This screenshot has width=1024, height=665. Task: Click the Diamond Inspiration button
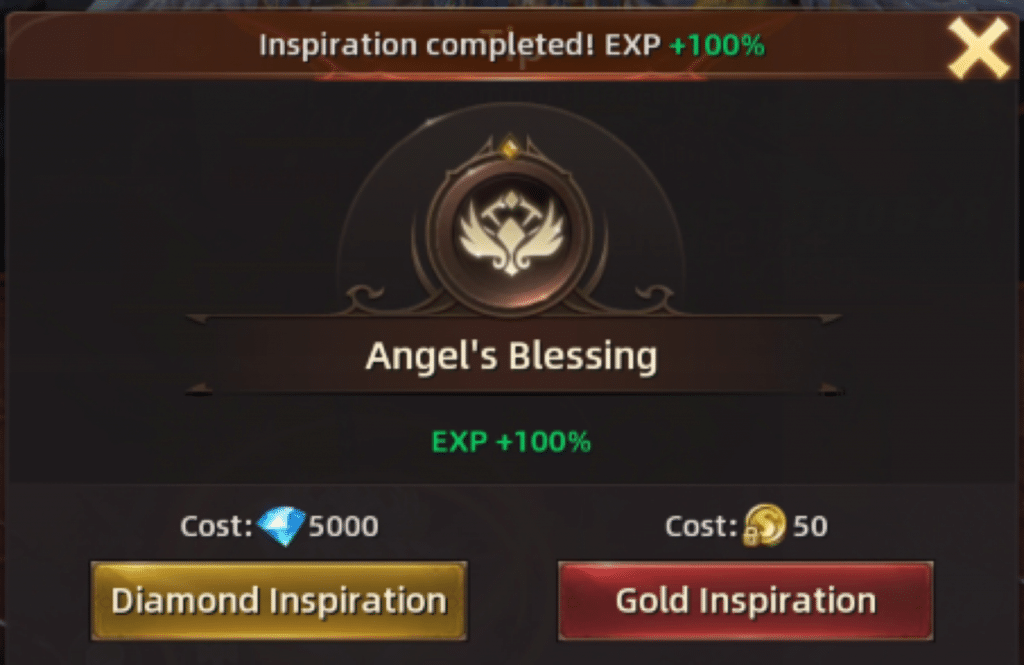pyautogui.click(x=279, y=600)
